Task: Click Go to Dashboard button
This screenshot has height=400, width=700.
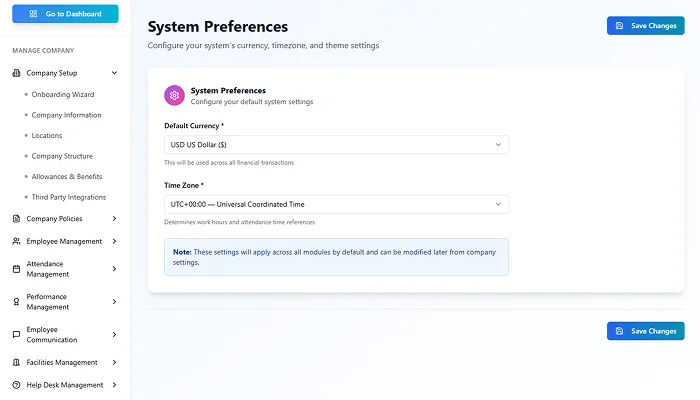Action: click(x=65, y=14)
